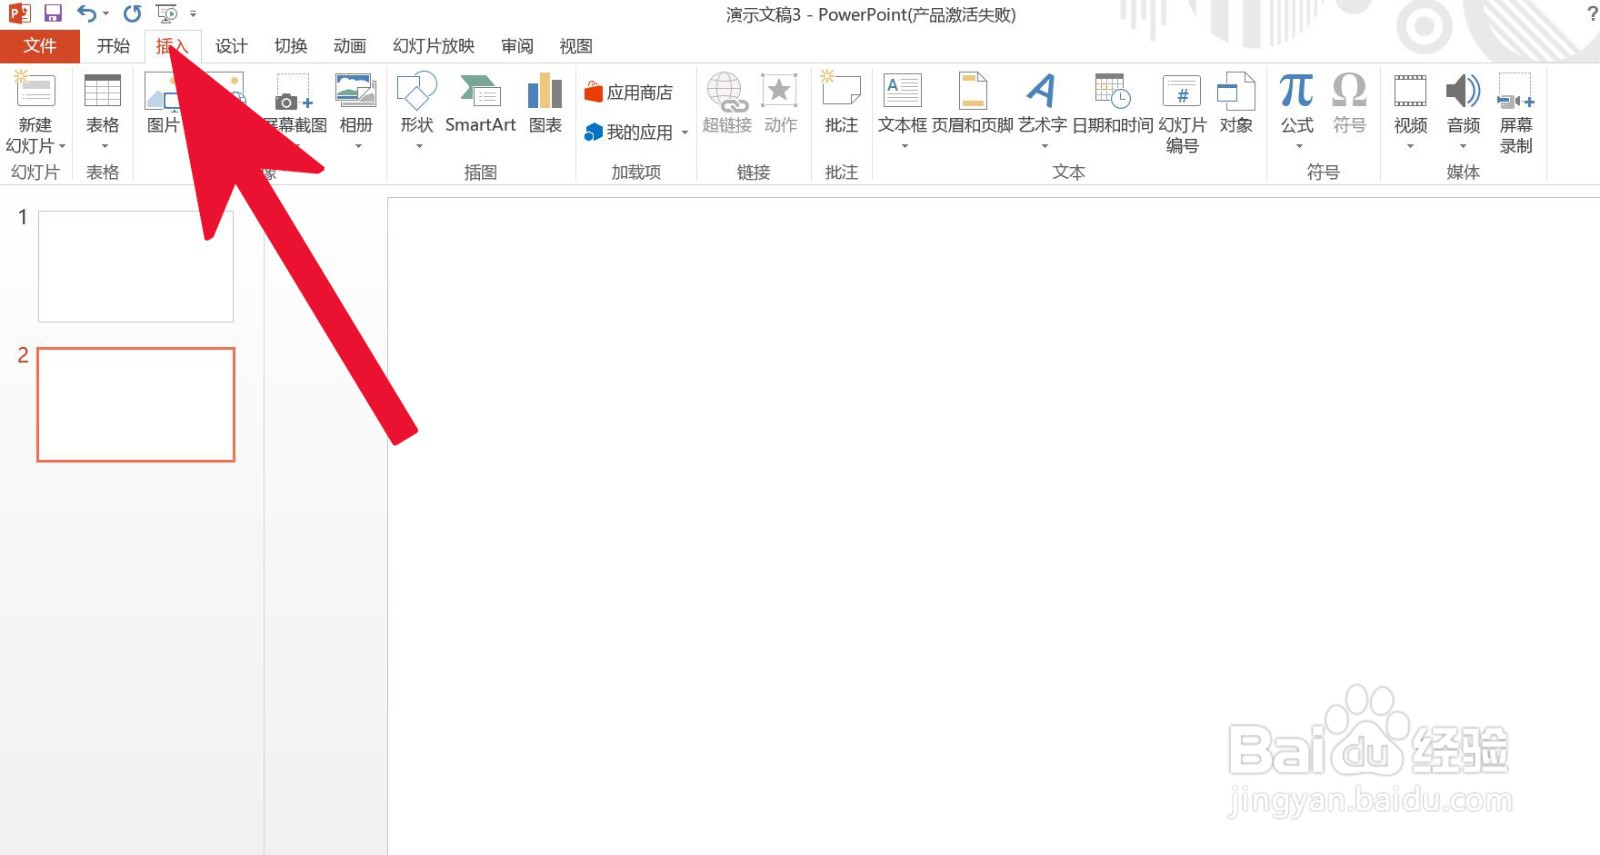The width and height of the screenshot is (1600, 855).
Task: Switch to the 开始 (Home) tab
Action: click(113, 46)
